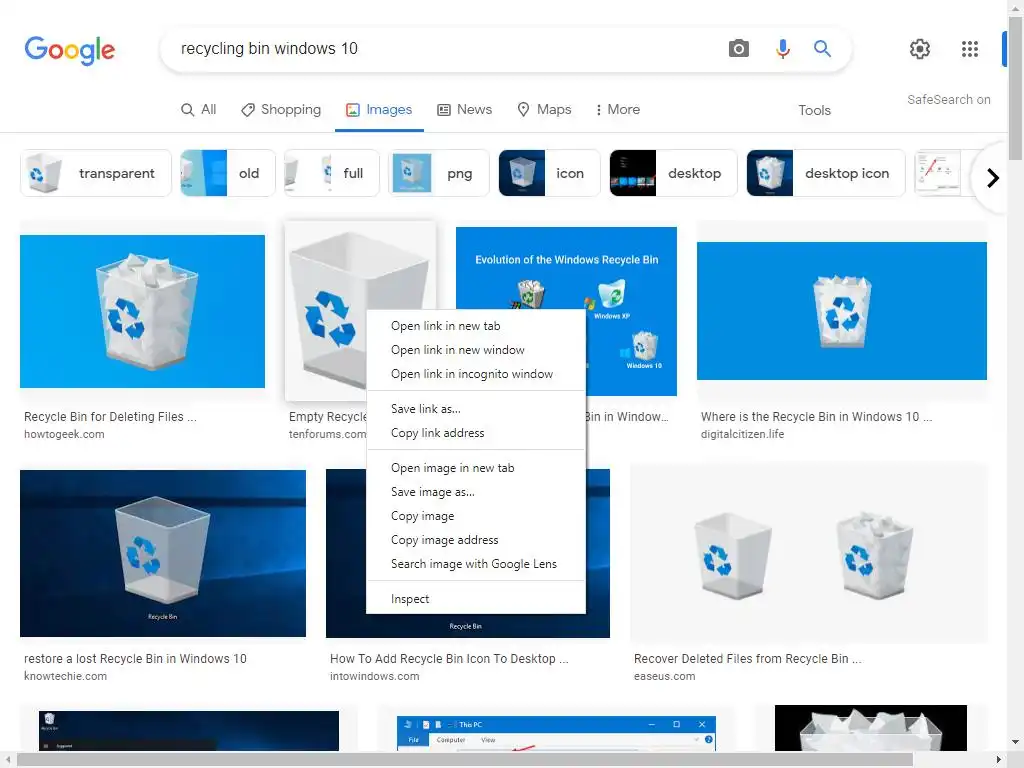The height and width of the screenshot is (768, 1024).
Task: Click the knowtechie.com source link
Action: pos(65,677)
